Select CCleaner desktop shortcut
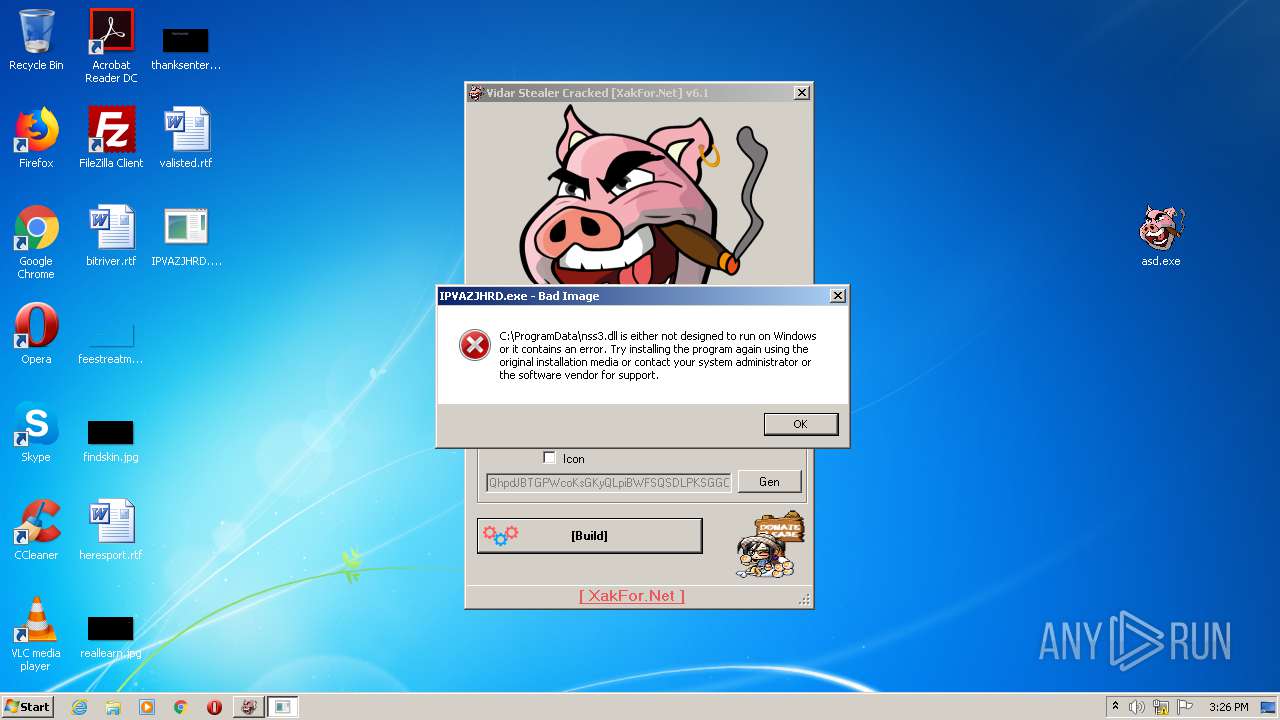 (x=36, y=530)
